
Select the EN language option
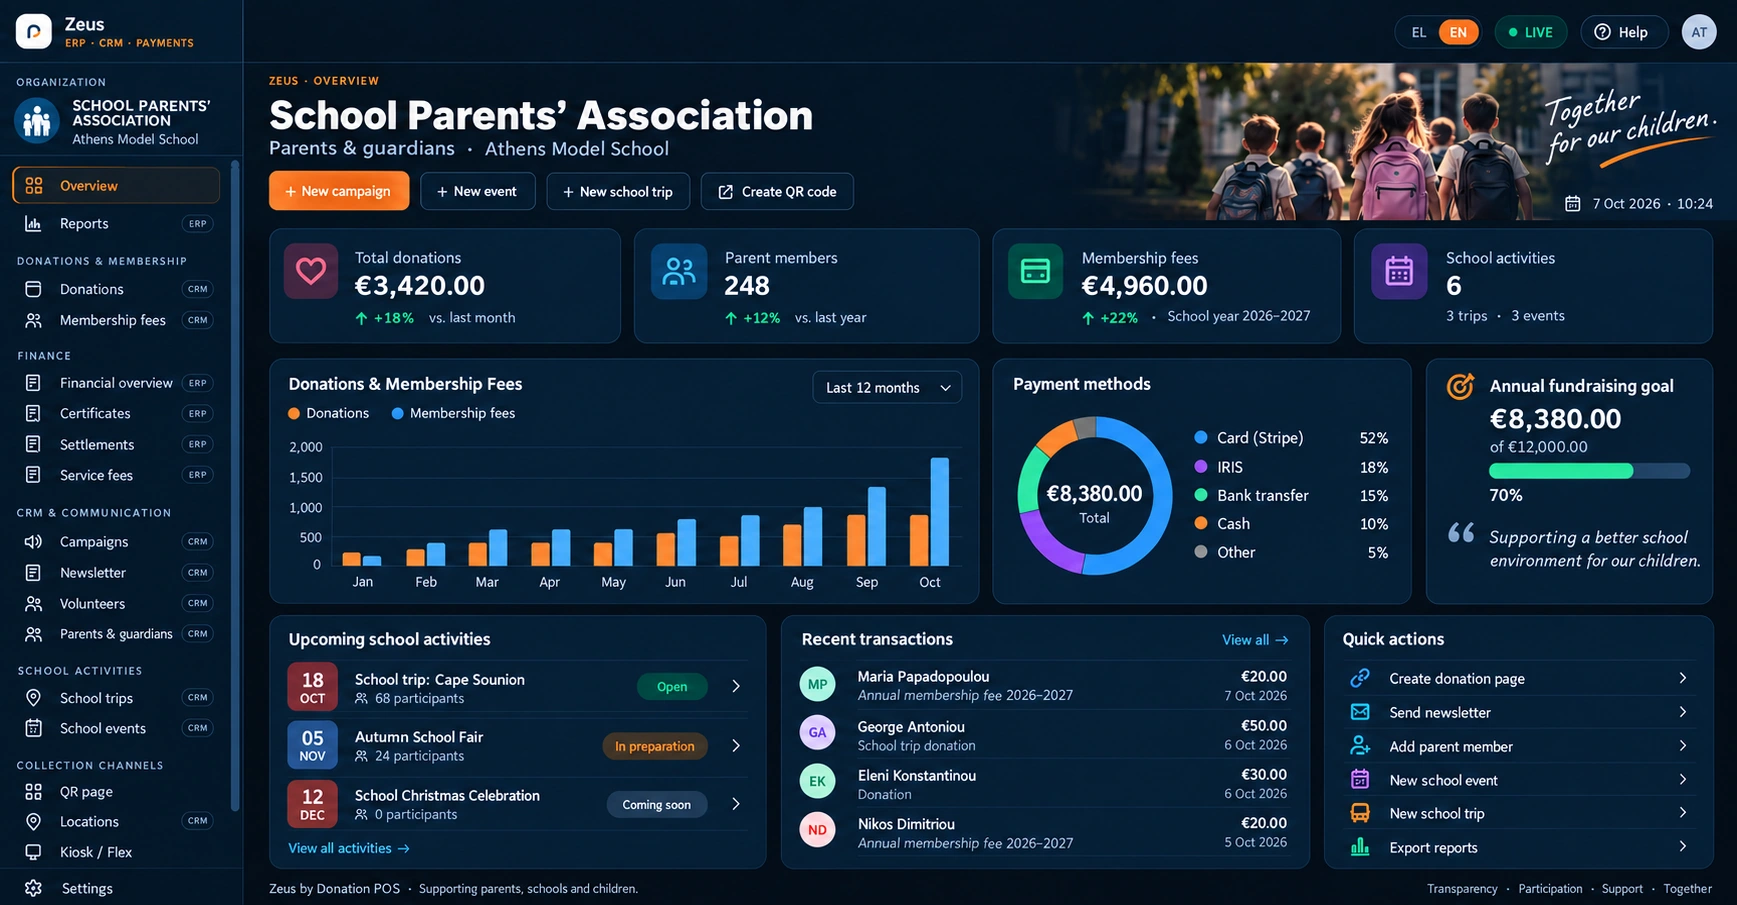1458,32
